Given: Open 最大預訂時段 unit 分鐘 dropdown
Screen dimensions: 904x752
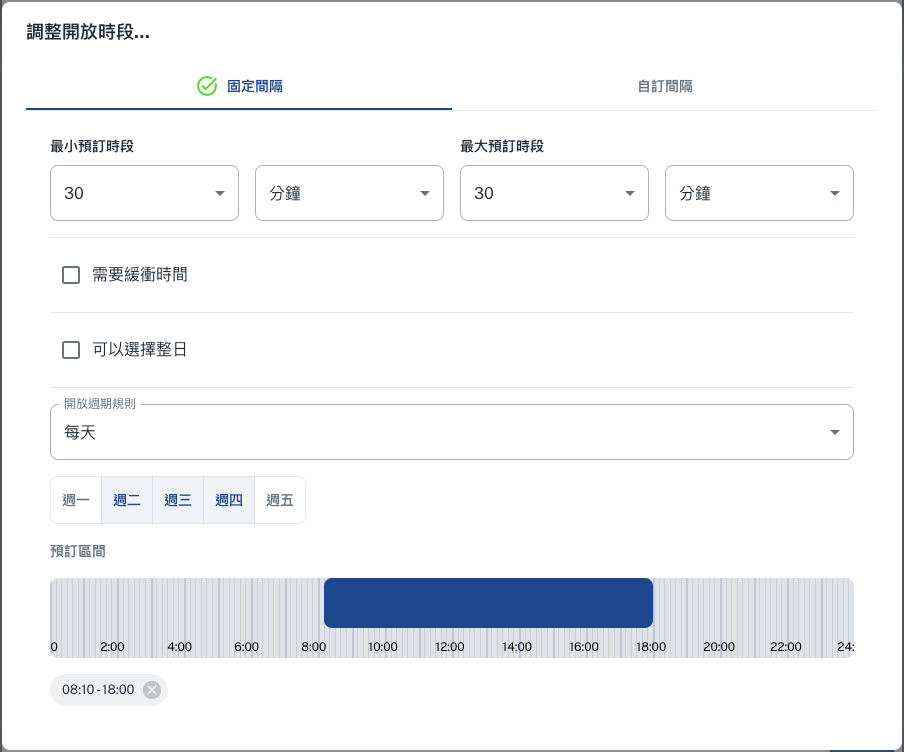Looking at the screenshot, I should tap(759, 193).
